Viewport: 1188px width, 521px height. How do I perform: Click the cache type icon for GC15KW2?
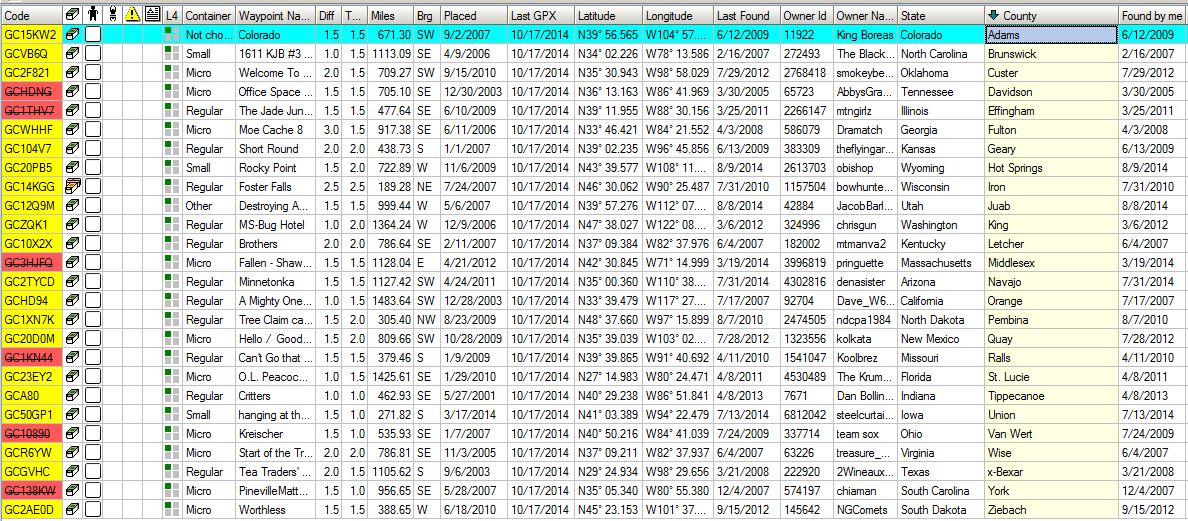pos(72,35)
